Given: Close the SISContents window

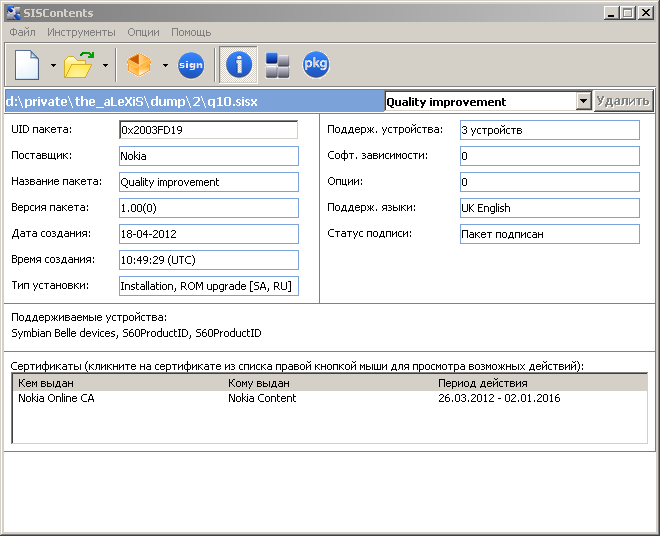Looking at the screenshot, I should pos(646,13).
